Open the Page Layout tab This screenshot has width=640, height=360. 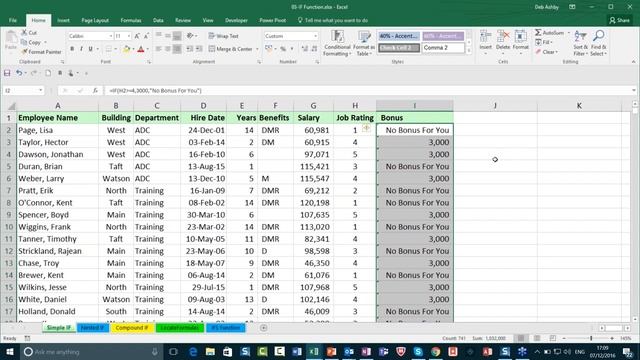tap(95, 20)
